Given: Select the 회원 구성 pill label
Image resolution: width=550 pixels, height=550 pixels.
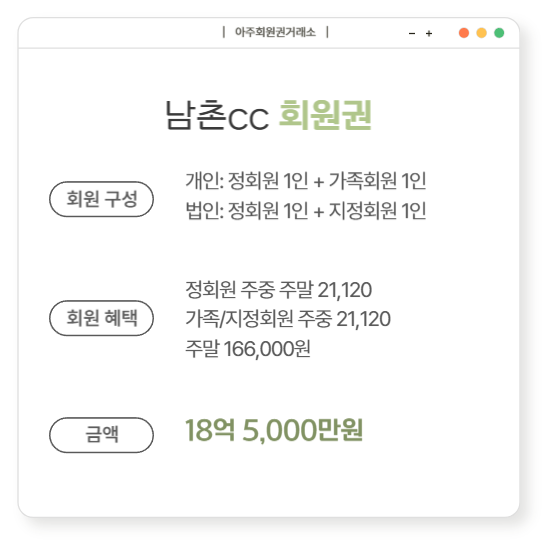Looking at the screenshot, I should [x=101, y=199].
